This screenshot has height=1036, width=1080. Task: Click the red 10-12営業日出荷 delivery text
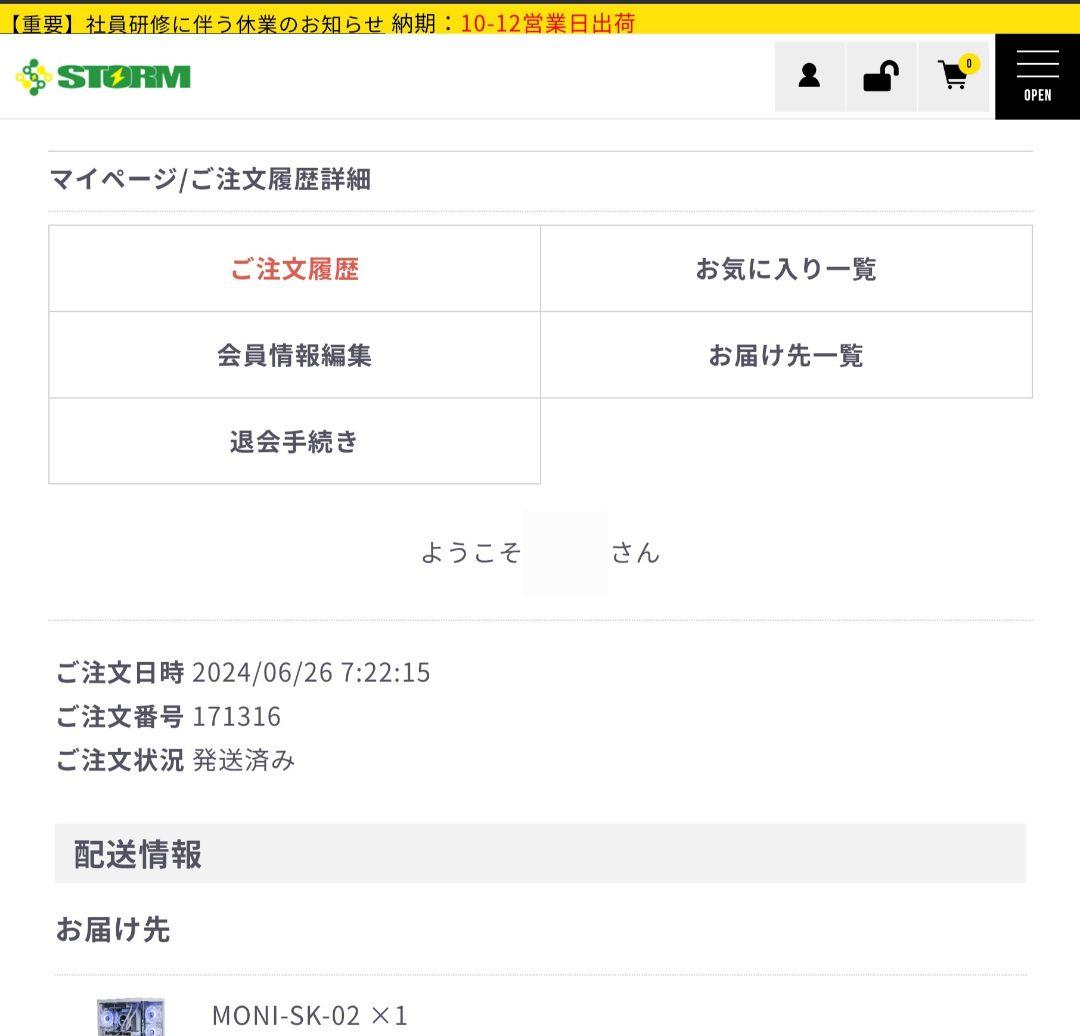(547, 23)
